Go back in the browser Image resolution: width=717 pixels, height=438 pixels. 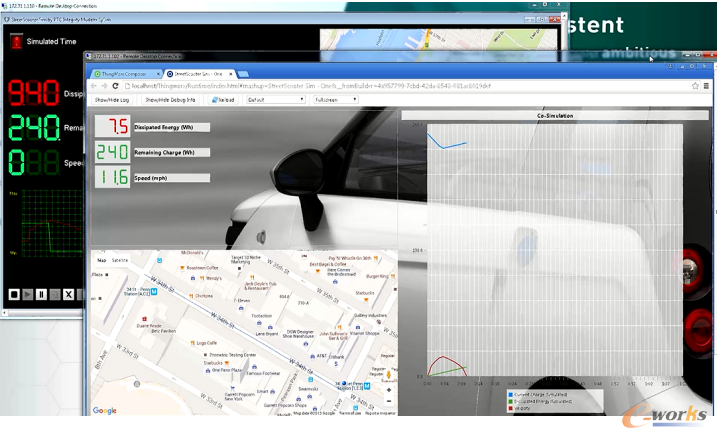[94, 86]
